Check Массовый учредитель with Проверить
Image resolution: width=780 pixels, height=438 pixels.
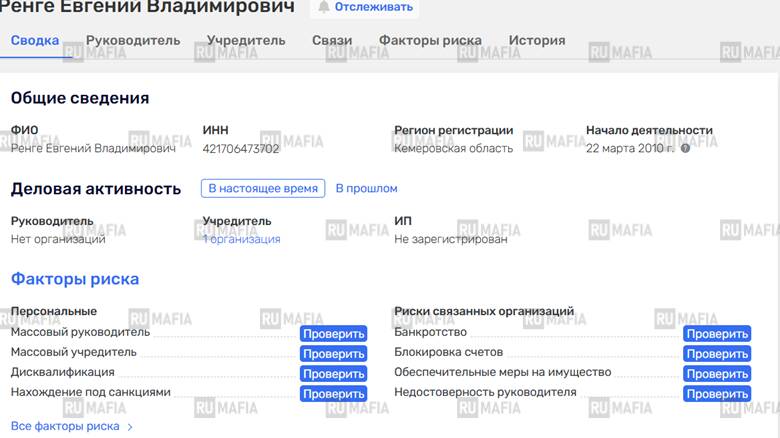333,354
